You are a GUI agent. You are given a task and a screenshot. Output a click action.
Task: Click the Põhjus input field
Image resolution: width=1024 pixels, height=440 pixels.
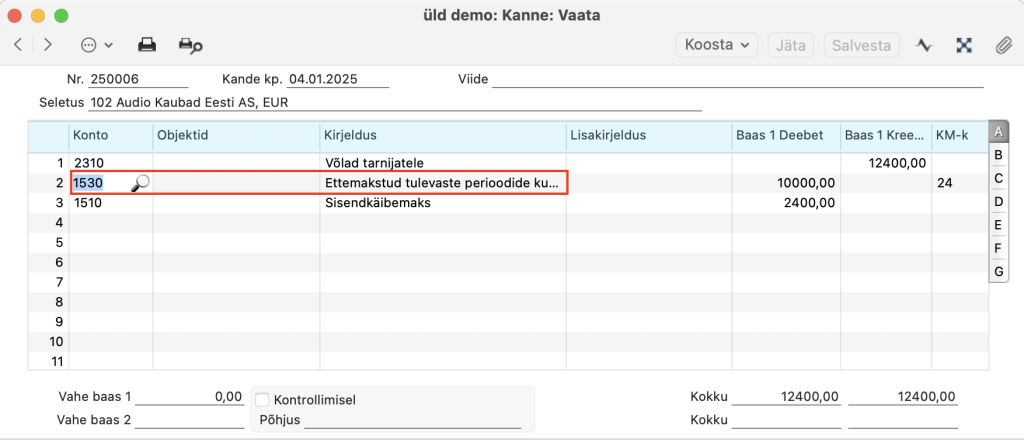tap(412, 420)
